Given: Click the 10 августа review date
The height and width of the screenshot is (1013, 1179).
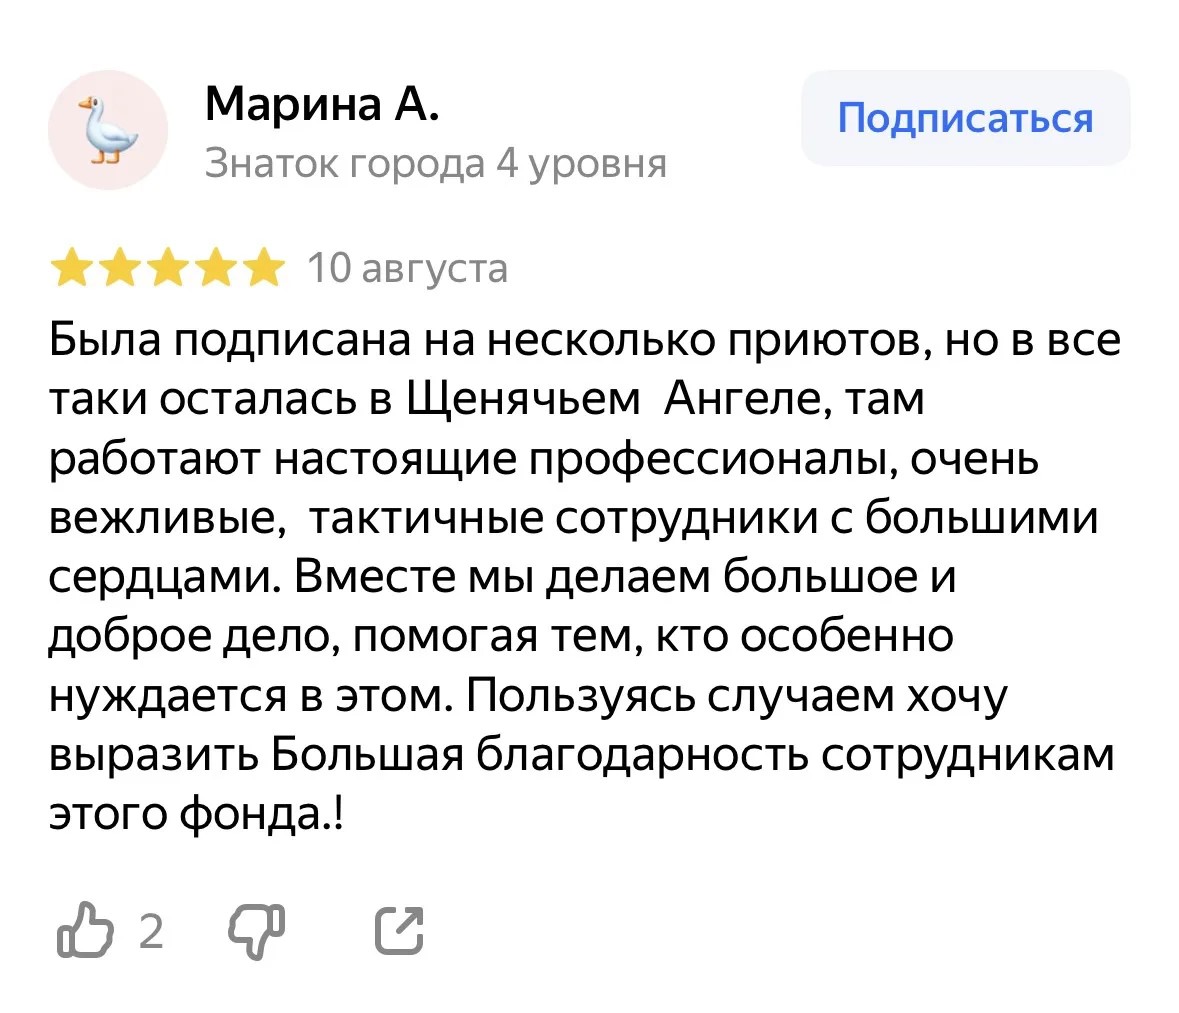Looking at the screenshot, I should (408, 268).
